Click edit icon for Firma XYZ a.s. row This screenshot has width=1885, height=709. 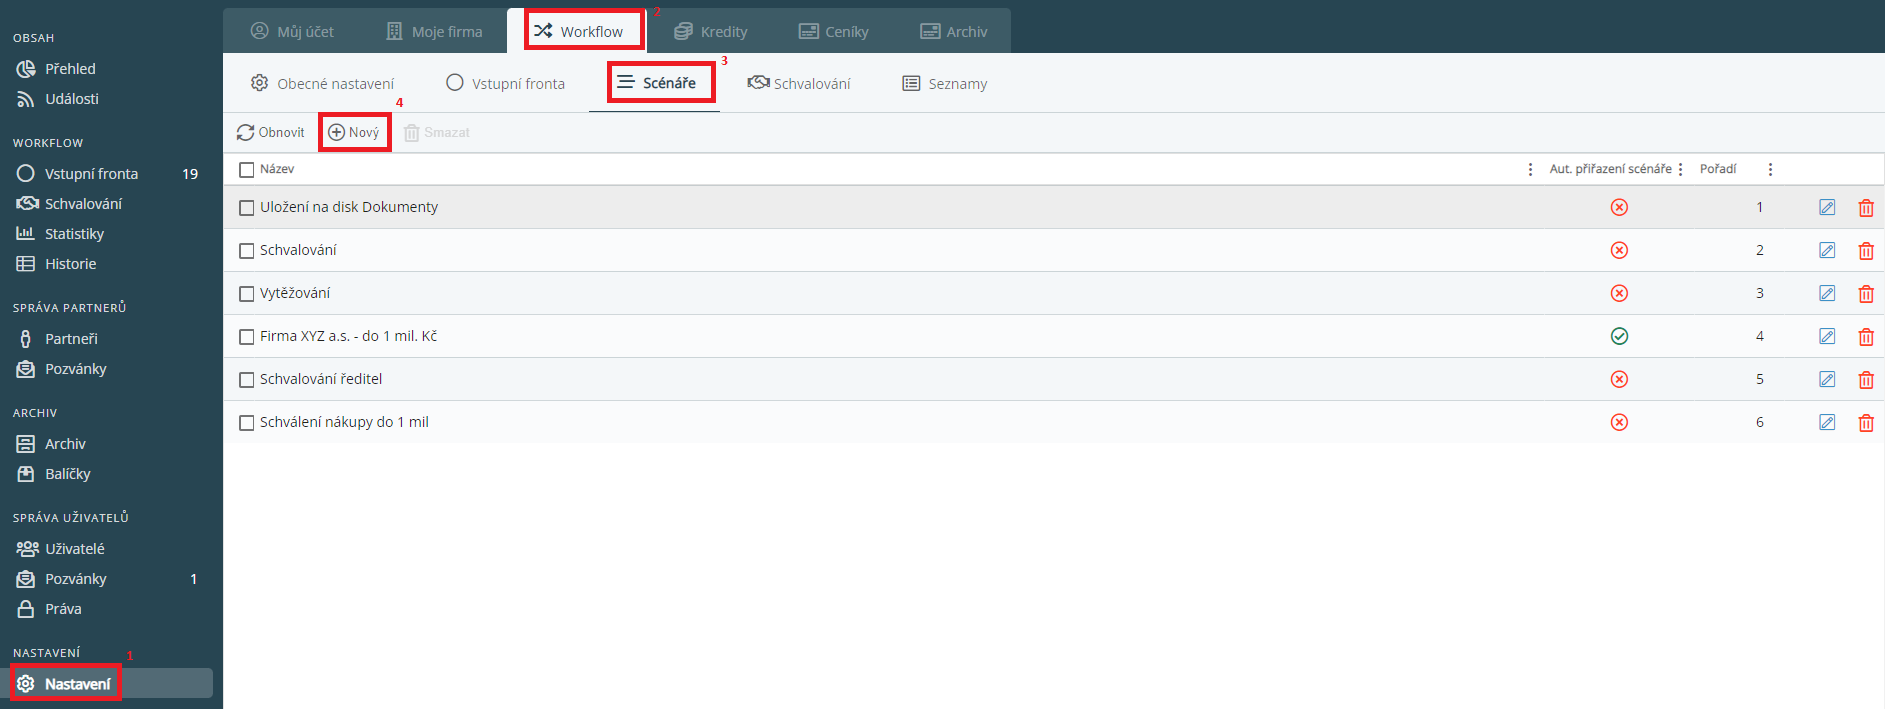click(1826, 337)
